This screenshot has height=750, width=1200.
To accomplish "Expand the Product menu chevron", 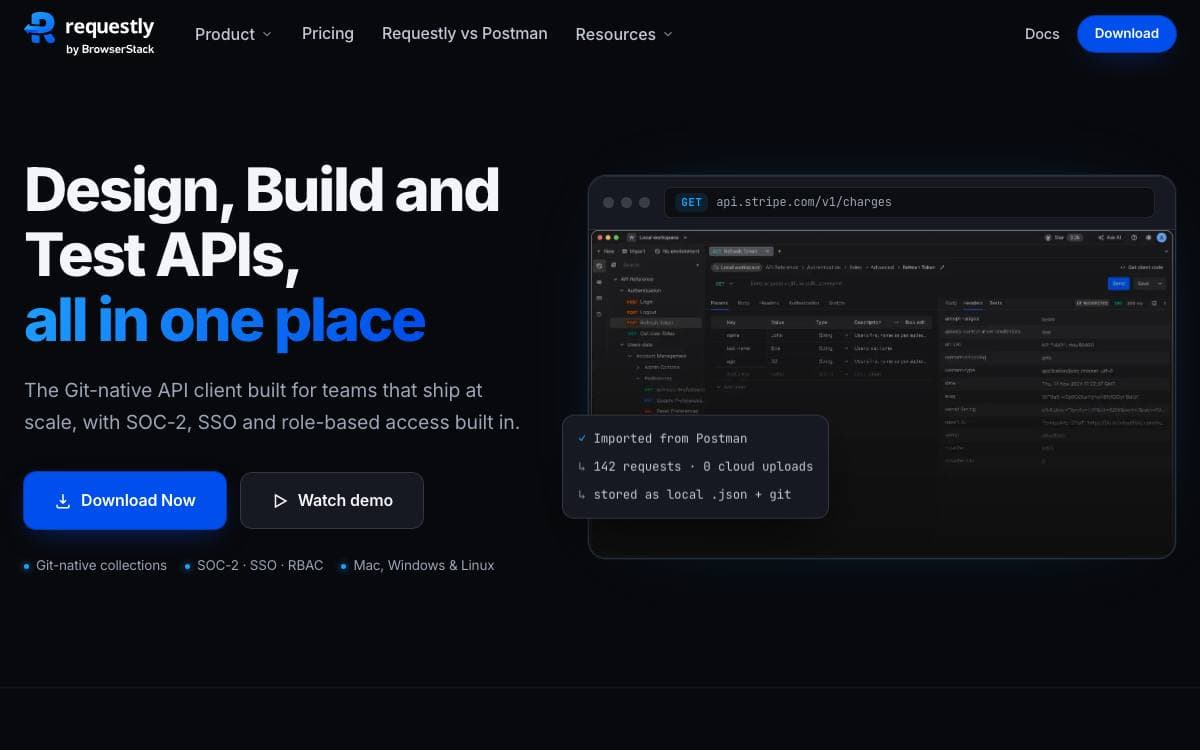I will (267, 34).
